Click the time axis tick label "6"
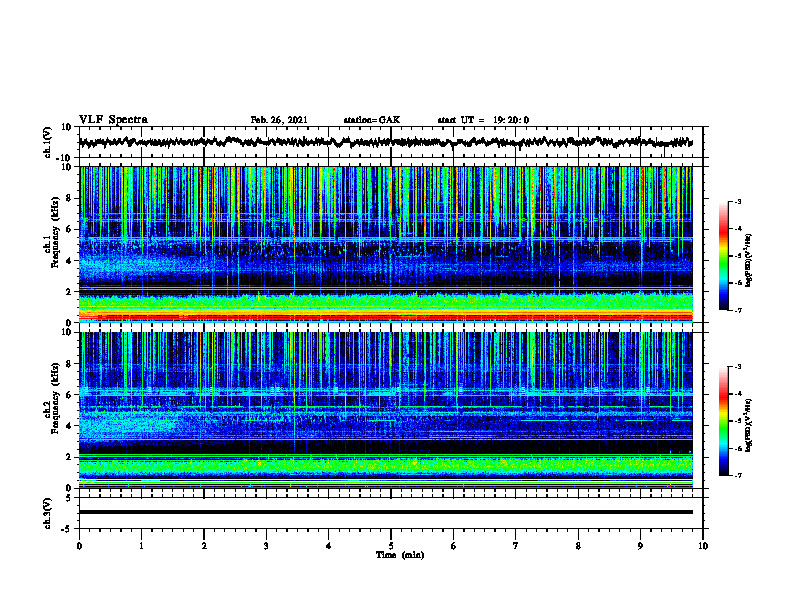 coord(453,546)
